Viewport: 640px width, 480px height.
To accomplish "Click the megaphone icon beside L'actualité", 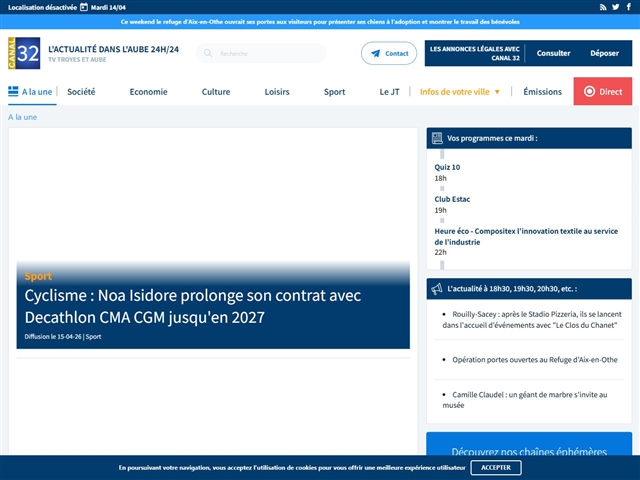I will (x=437, y=289).
